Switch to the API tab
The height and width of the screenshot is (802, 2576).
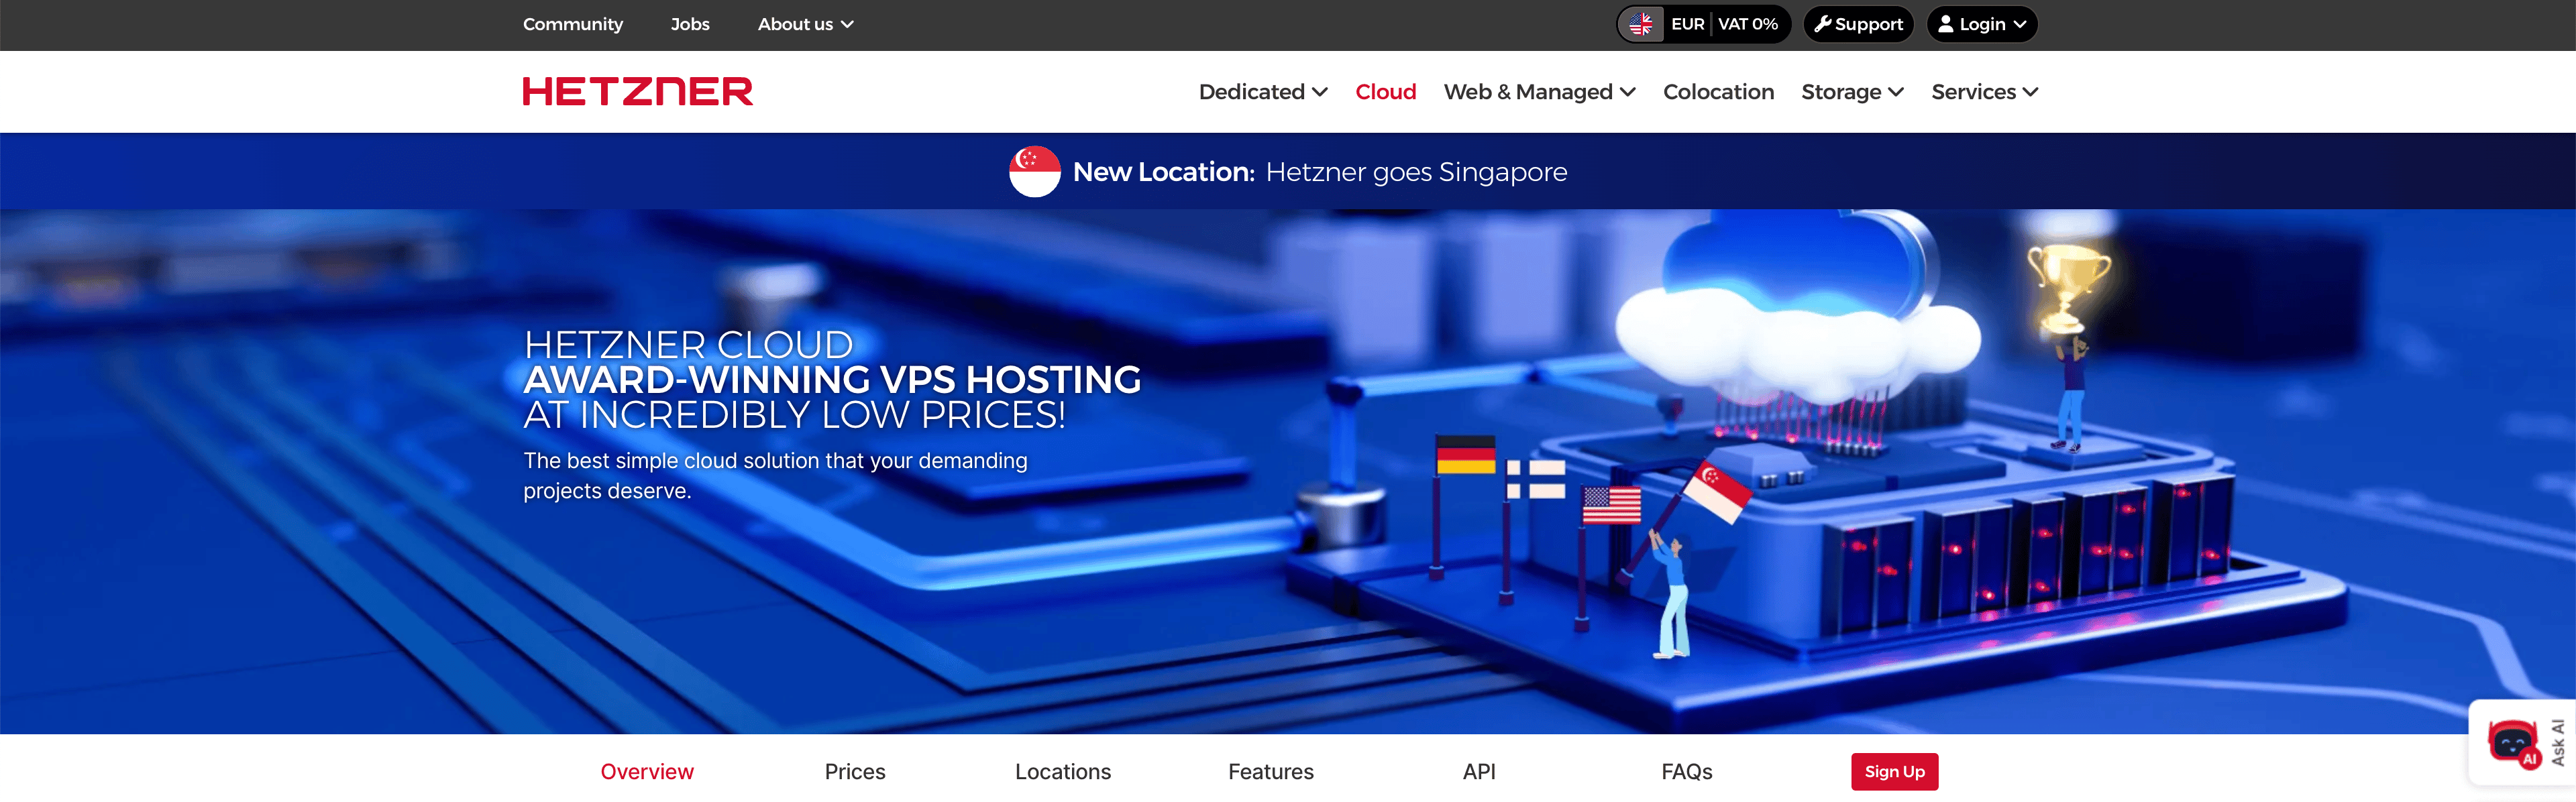[x=1479, y=772]
